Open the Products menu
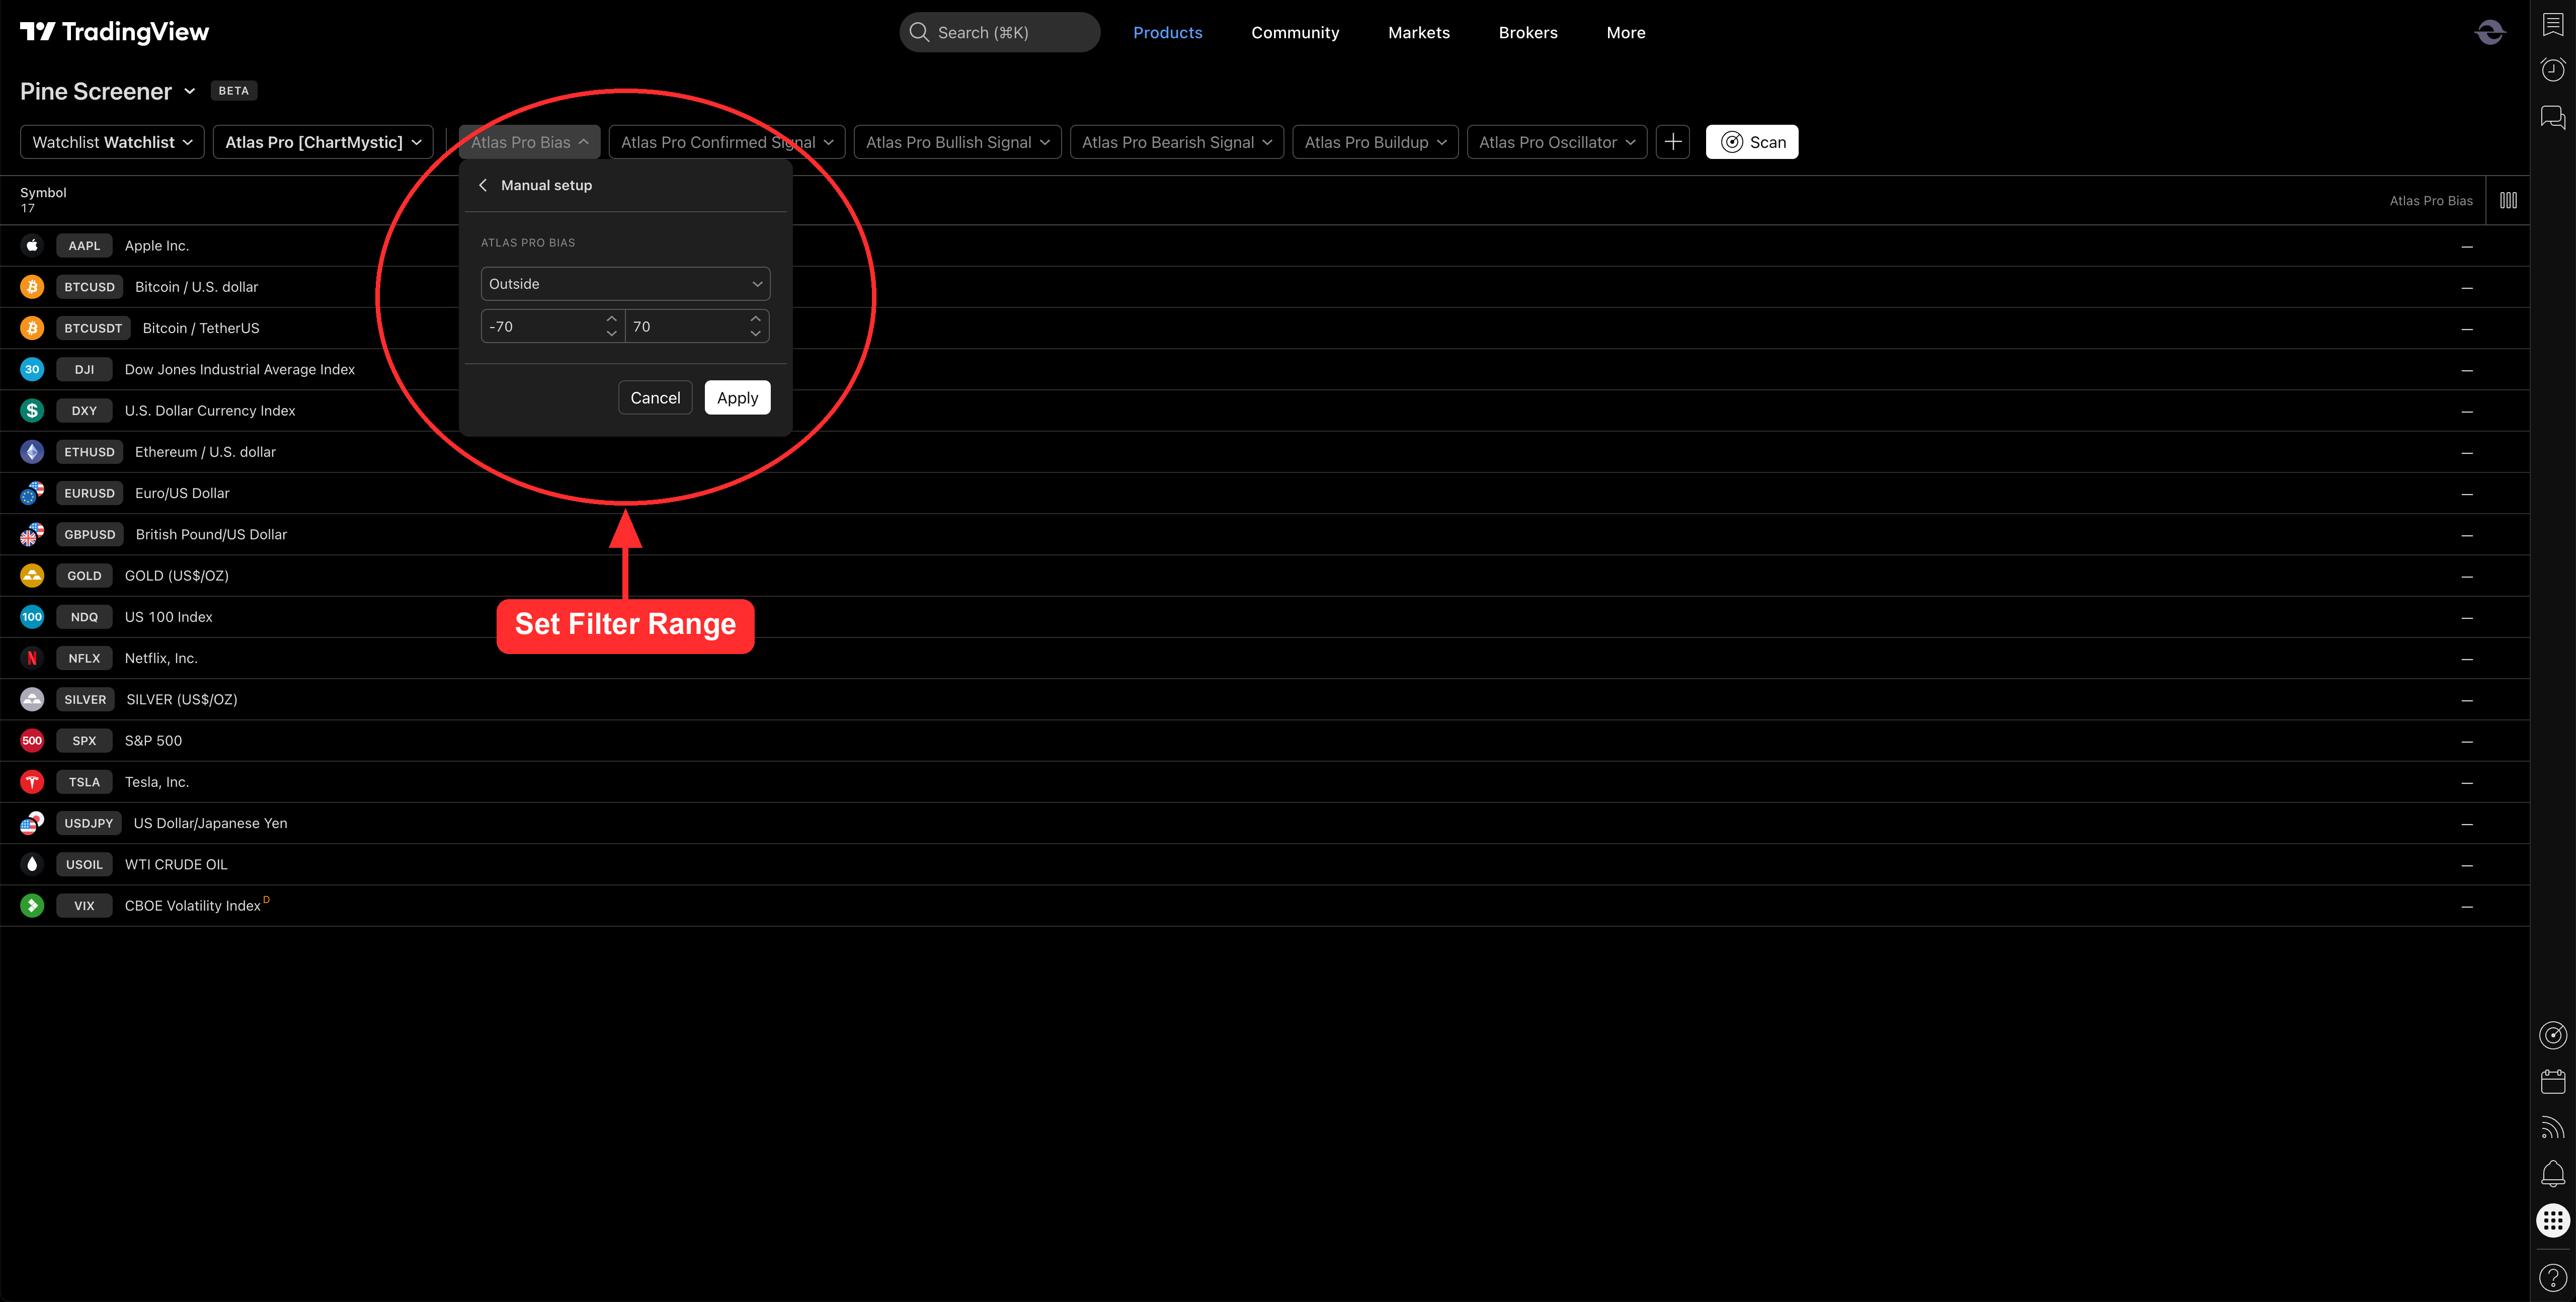The width and height of the screenshot is (2576, 1302). tap(1167, 32)
